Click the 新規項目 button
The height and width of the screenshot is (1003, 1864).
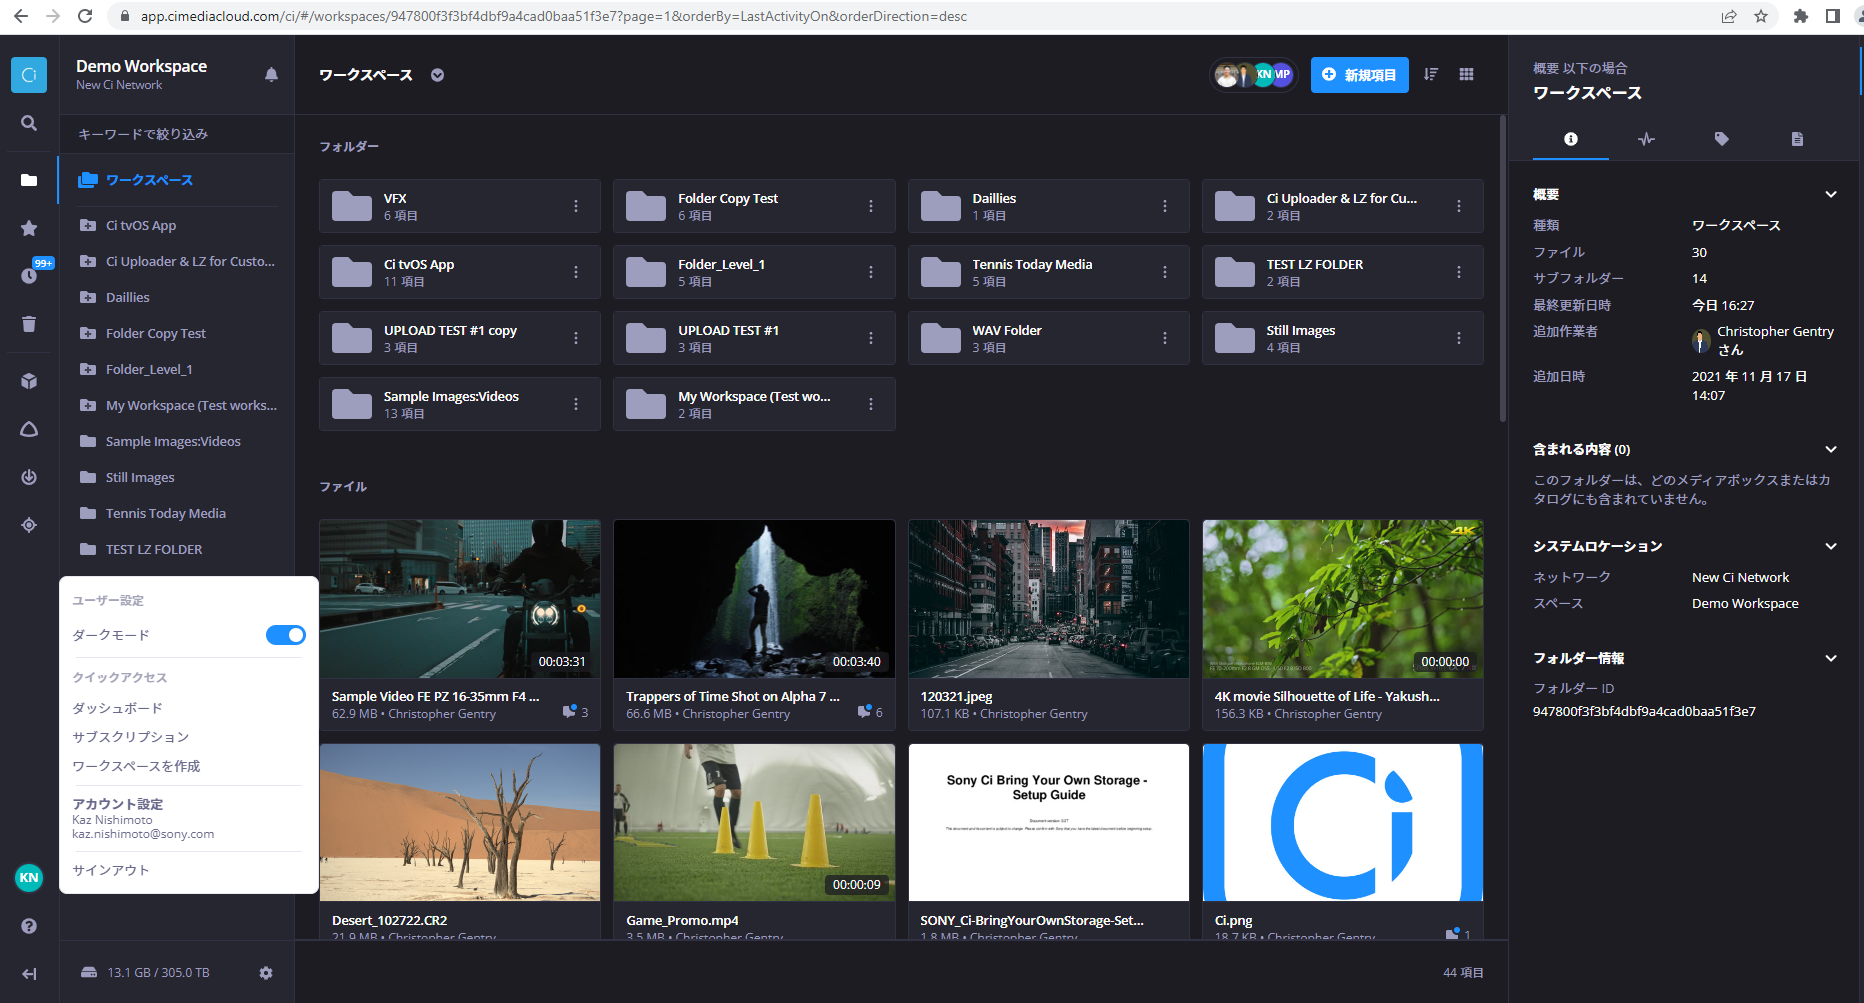1360,75
